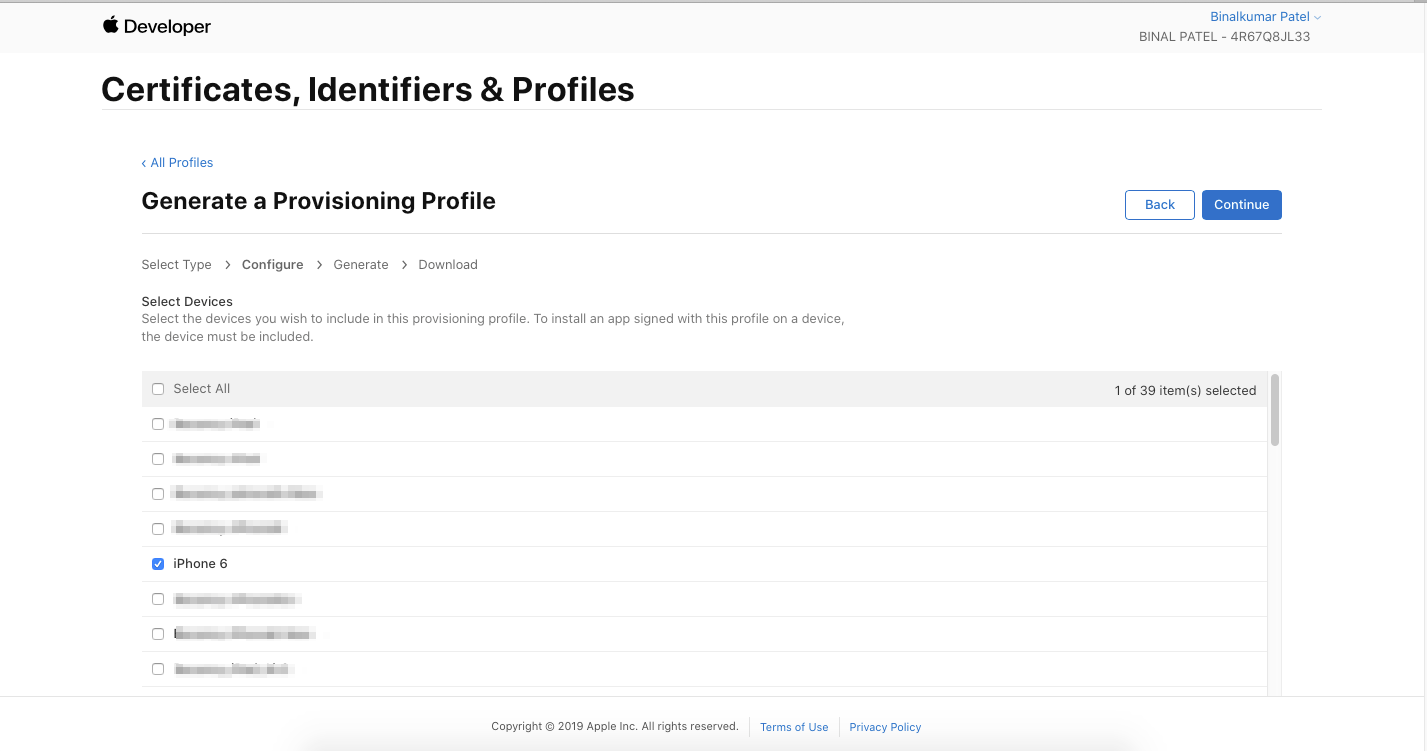Select the Configure breadcrumb step
1427x751 pixels.
pos(273,265)
